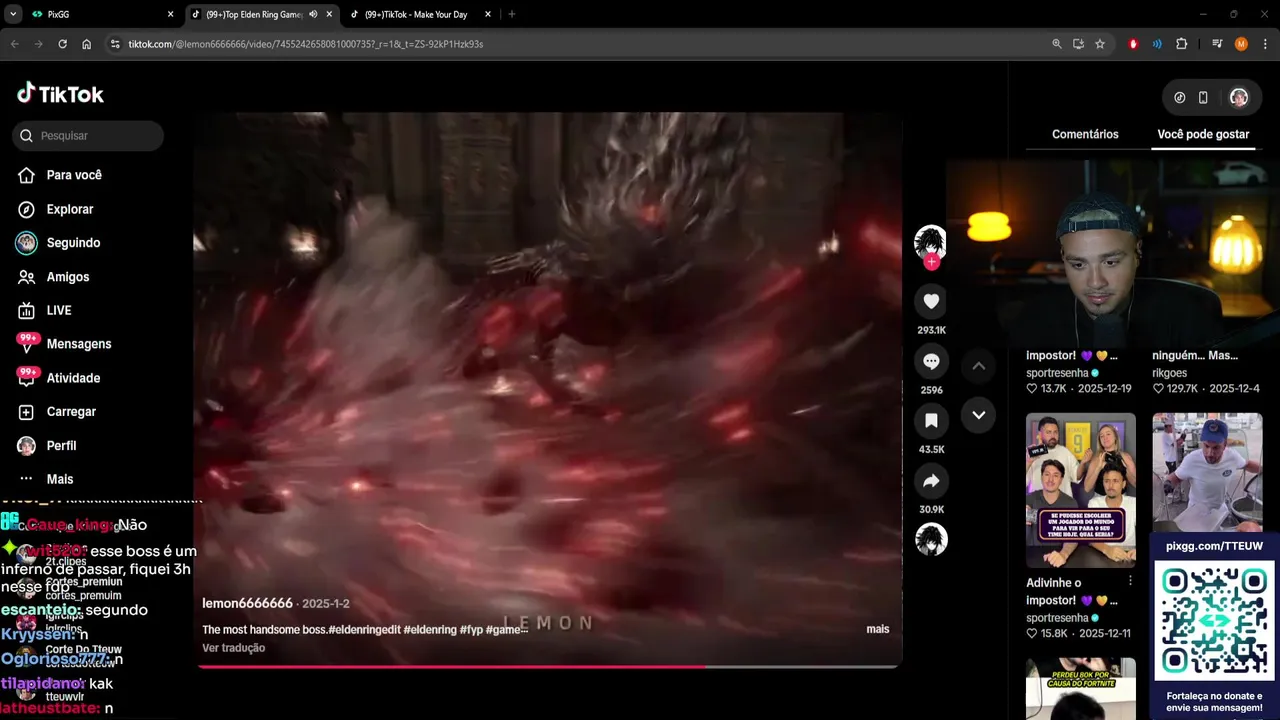Click the browser home button
This screenshot has width=1280, height=720.
click(86, 44)
